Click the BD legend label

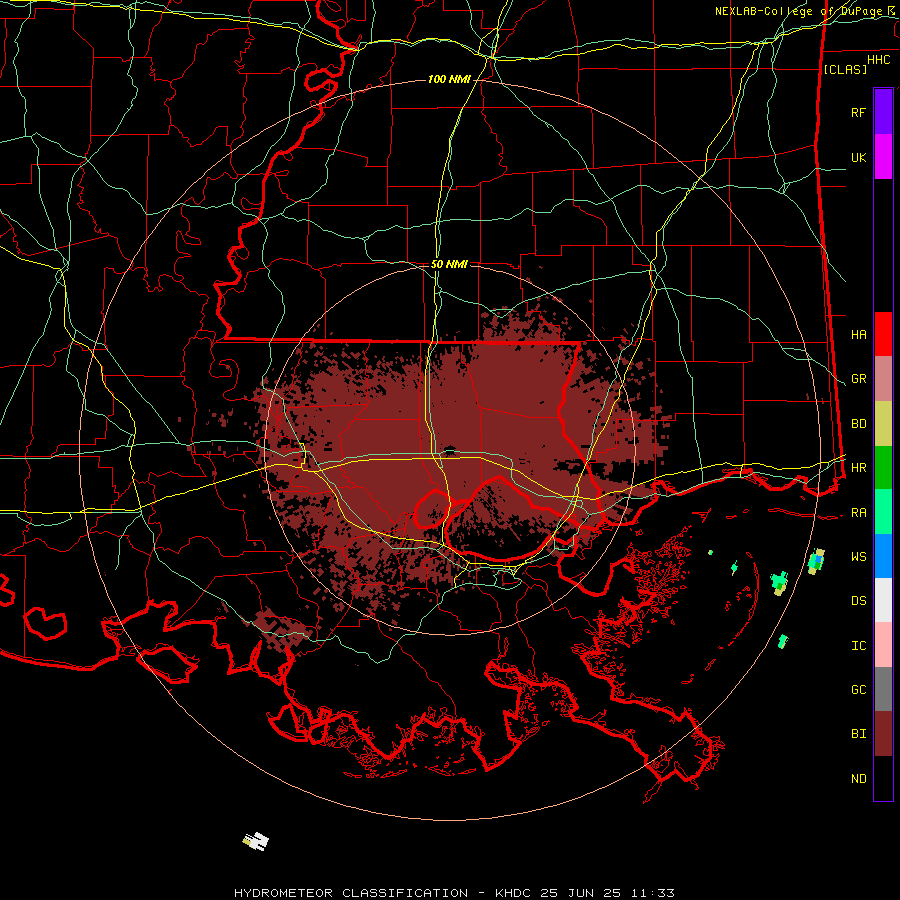[858, 424]
